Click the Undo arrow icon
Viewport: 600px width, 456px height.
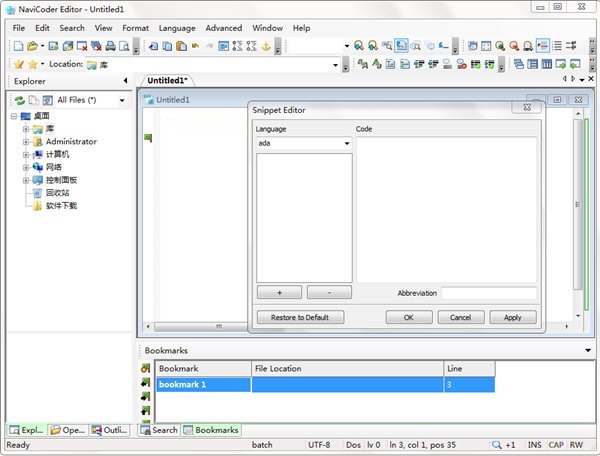tap(196, 46)
